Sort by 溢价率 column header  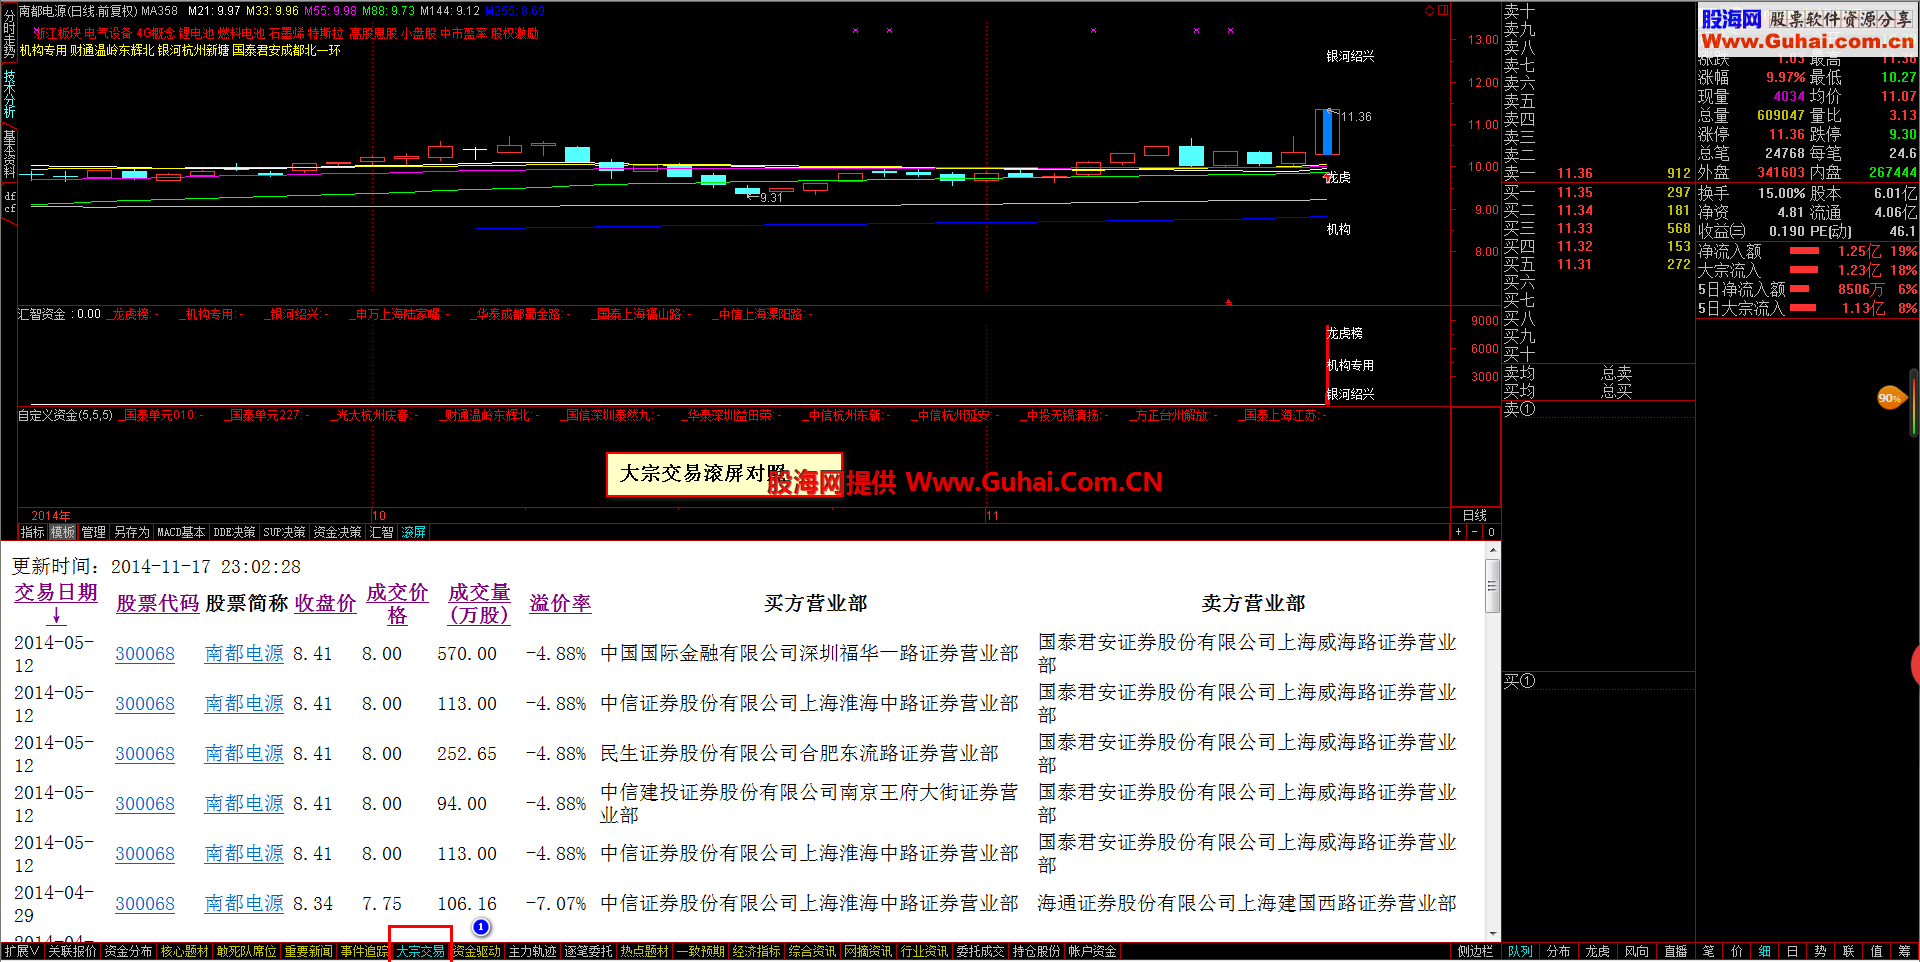560,603
